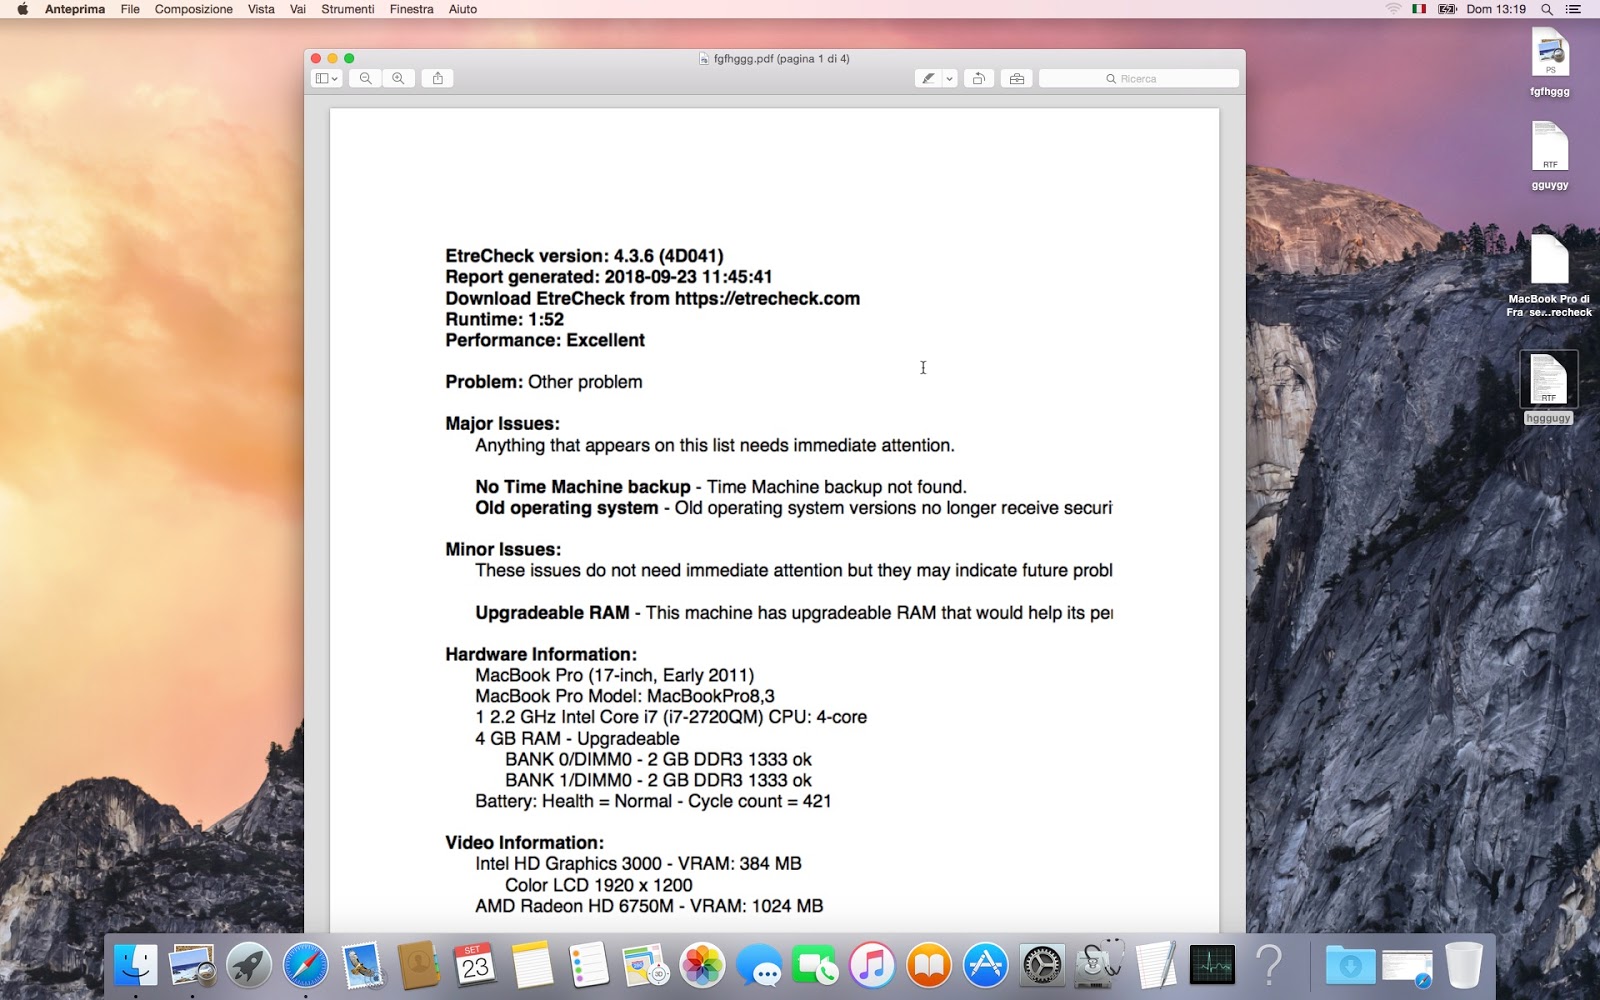Open Safari from the Dock
The image size is (1600, 1000).
[305, 966]
